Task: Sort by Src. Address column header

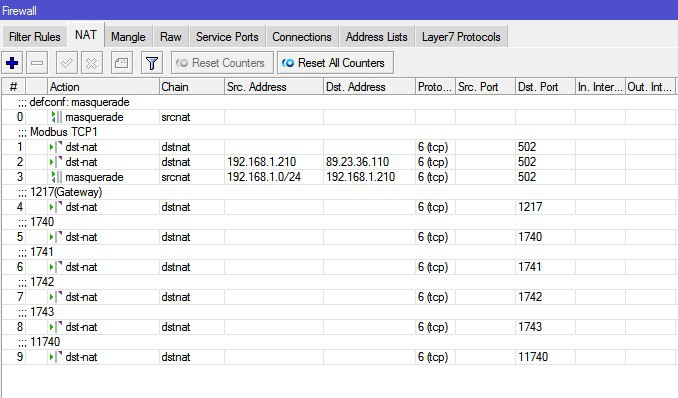Action: [x=274, y=87]
